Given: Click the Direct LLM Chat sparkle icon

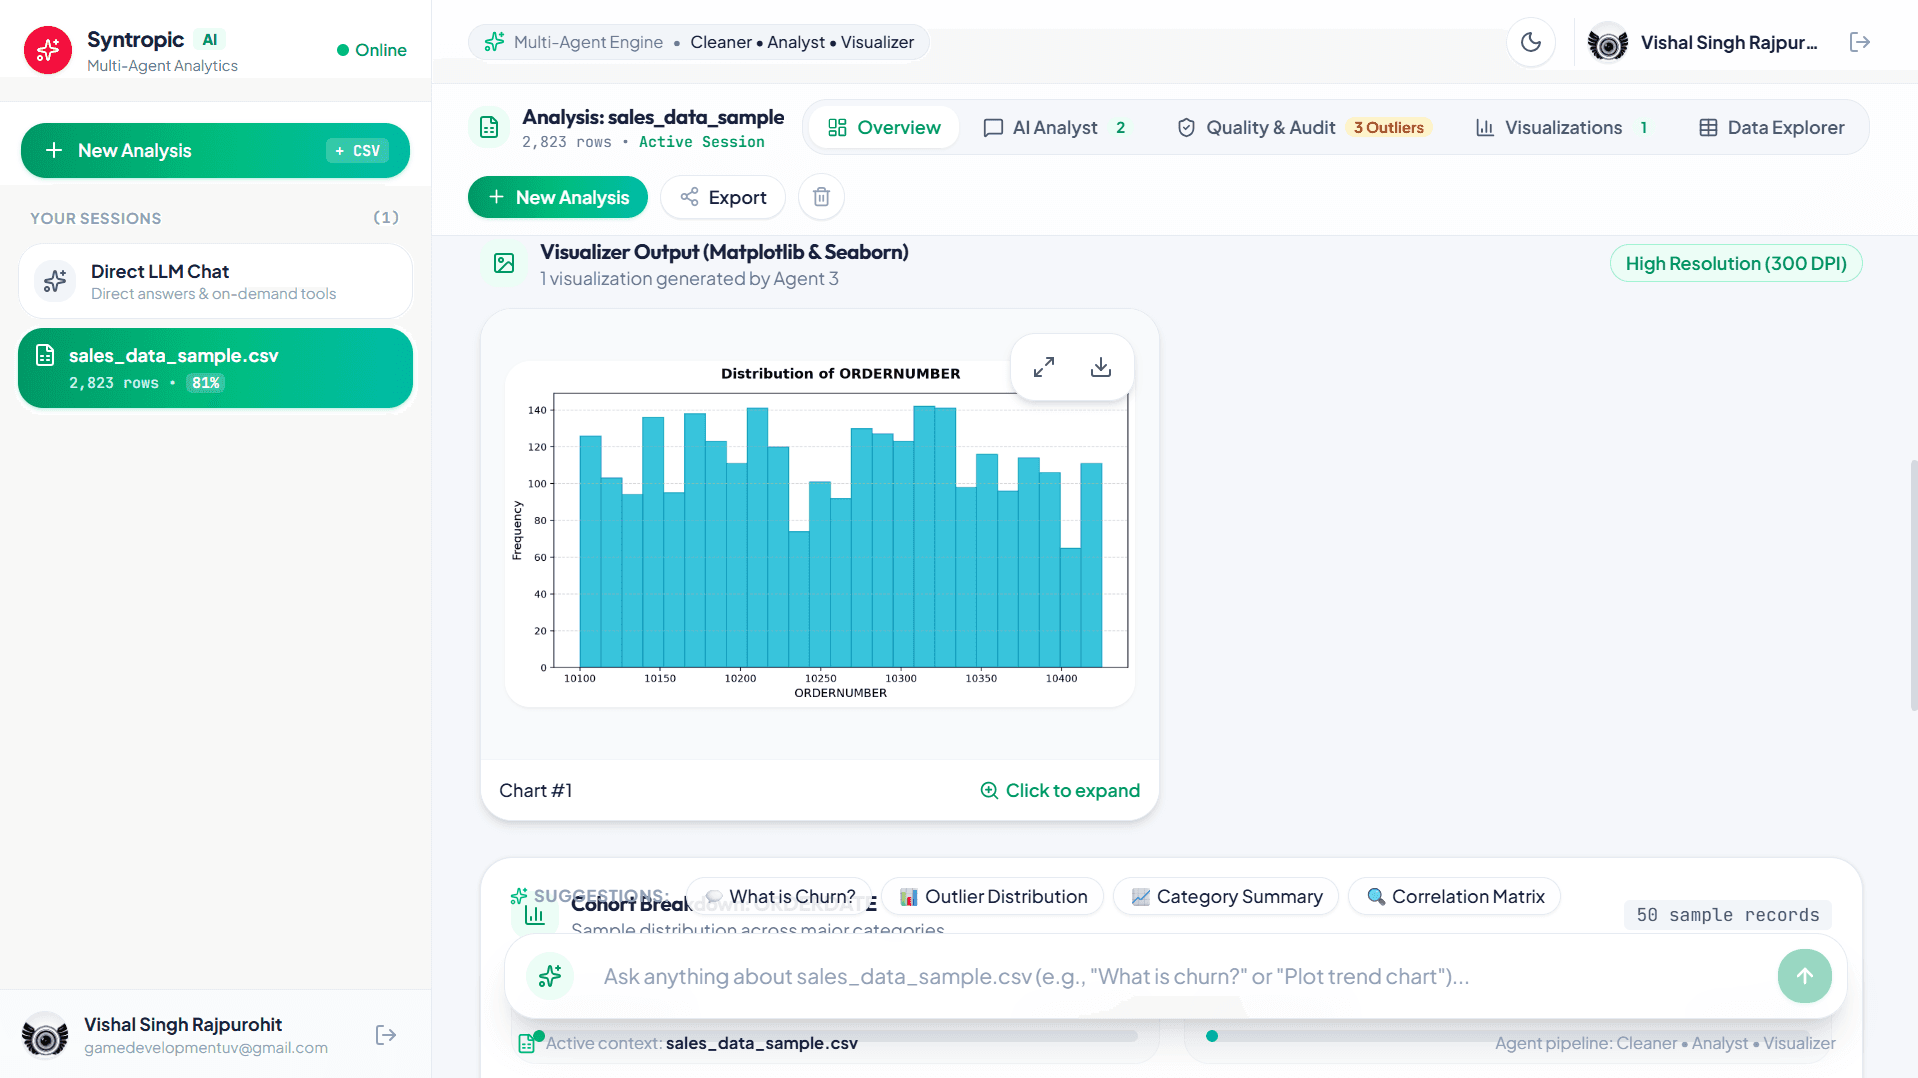Looking at the screenshot, I should pyautogui.click(x=55, y=281).
